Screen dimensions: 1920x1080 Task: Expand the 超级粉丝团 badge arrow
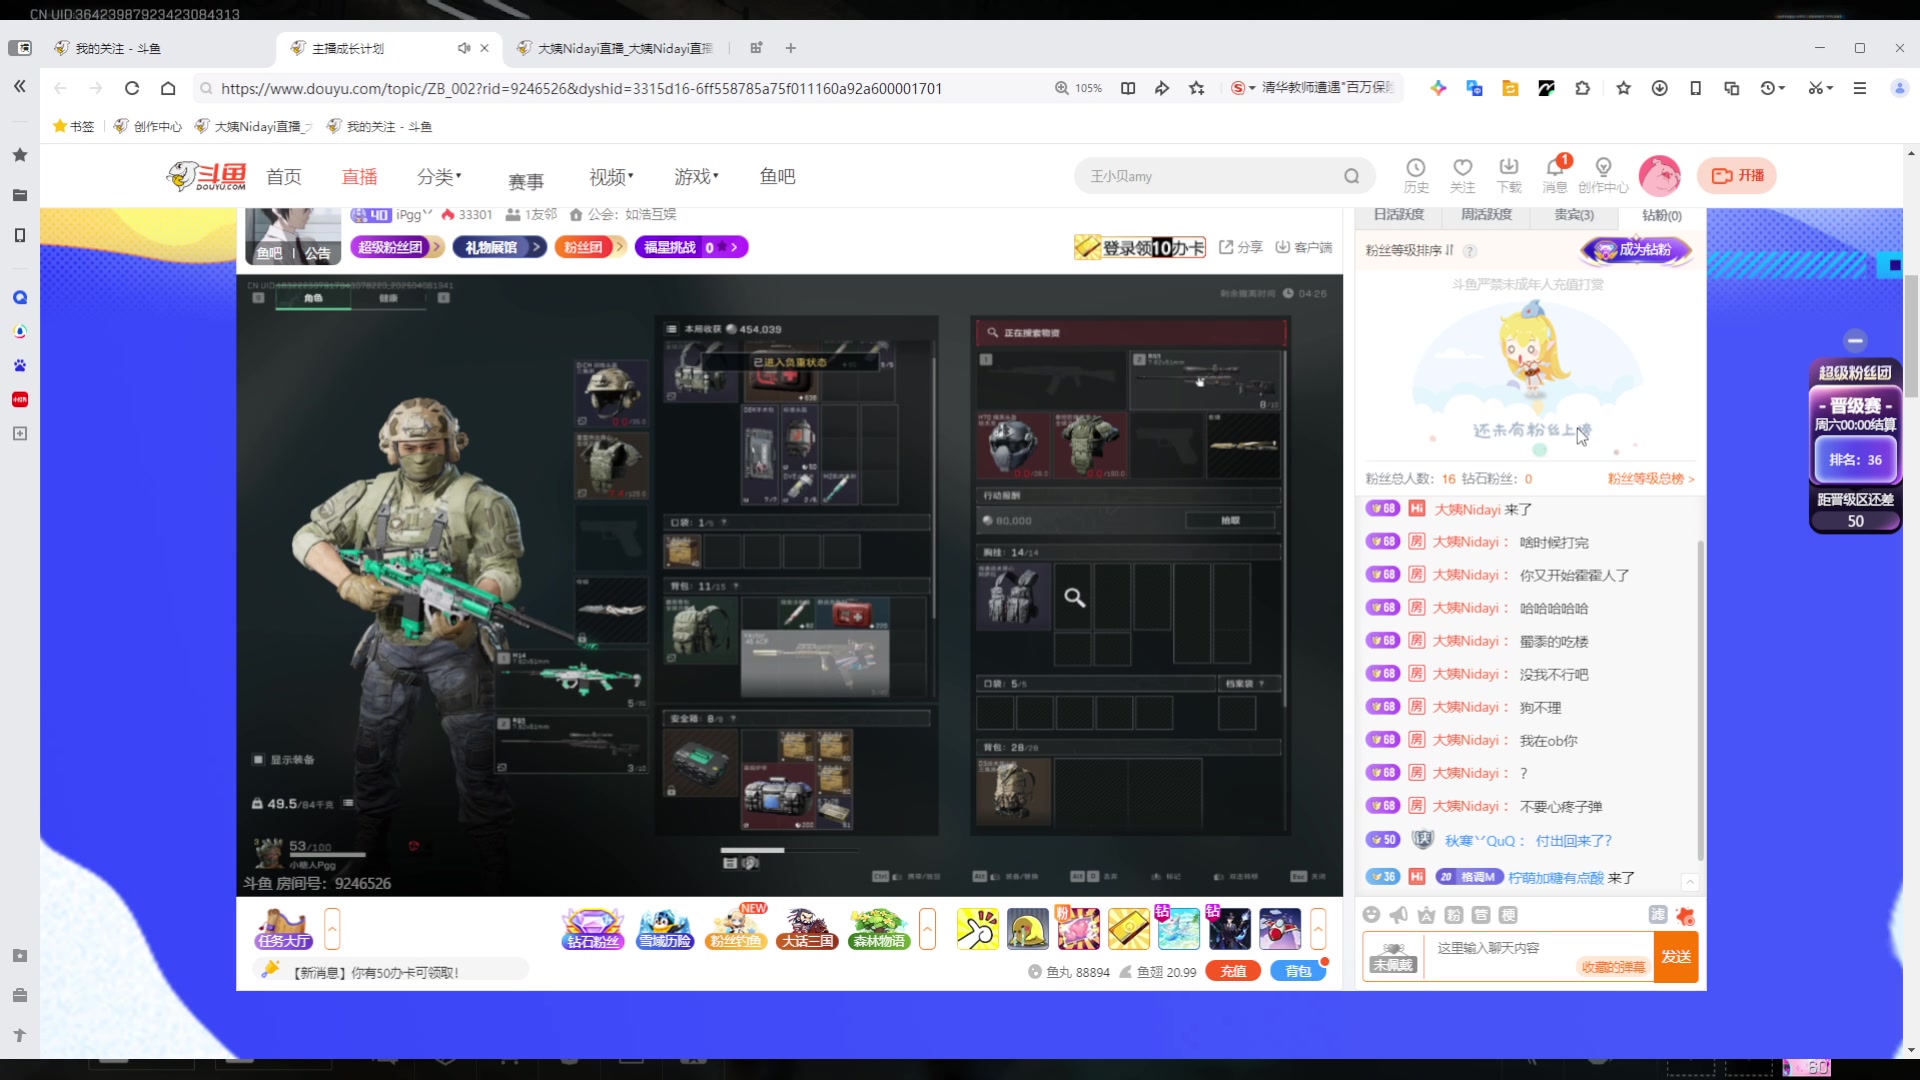[436, 247]
